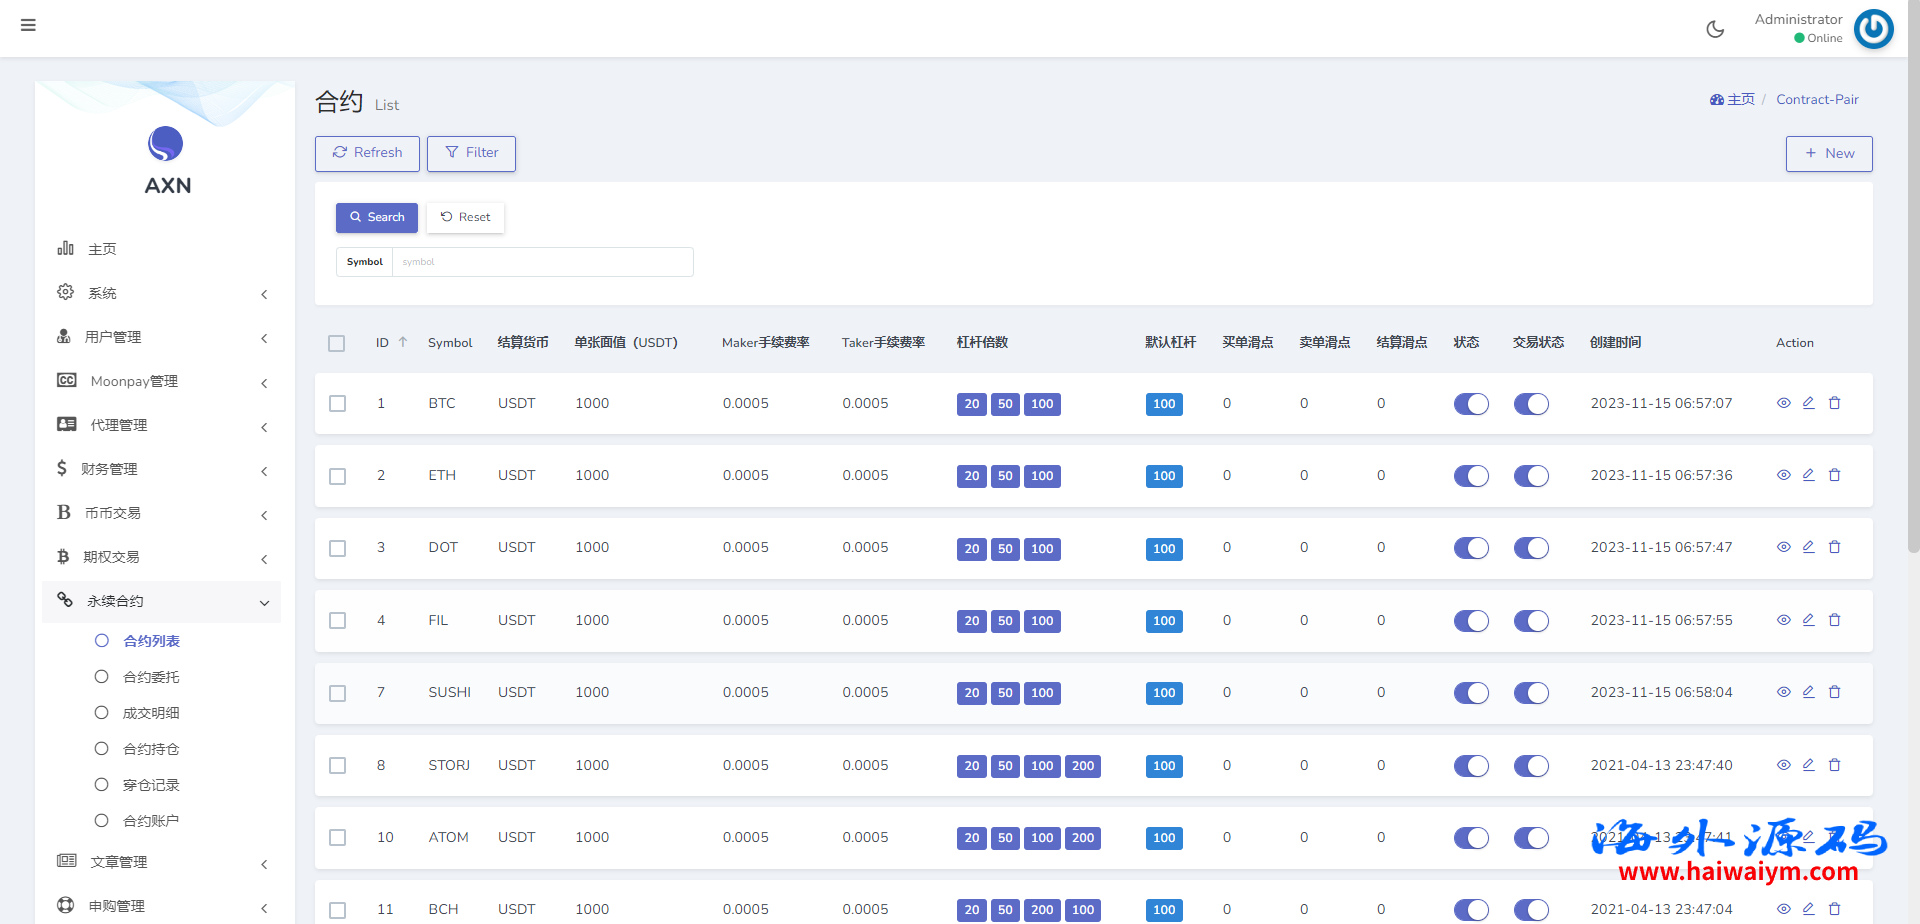Click the hamburger menu icon
The width and height of the screenshot is (1920, 924).
coord(28,25)
